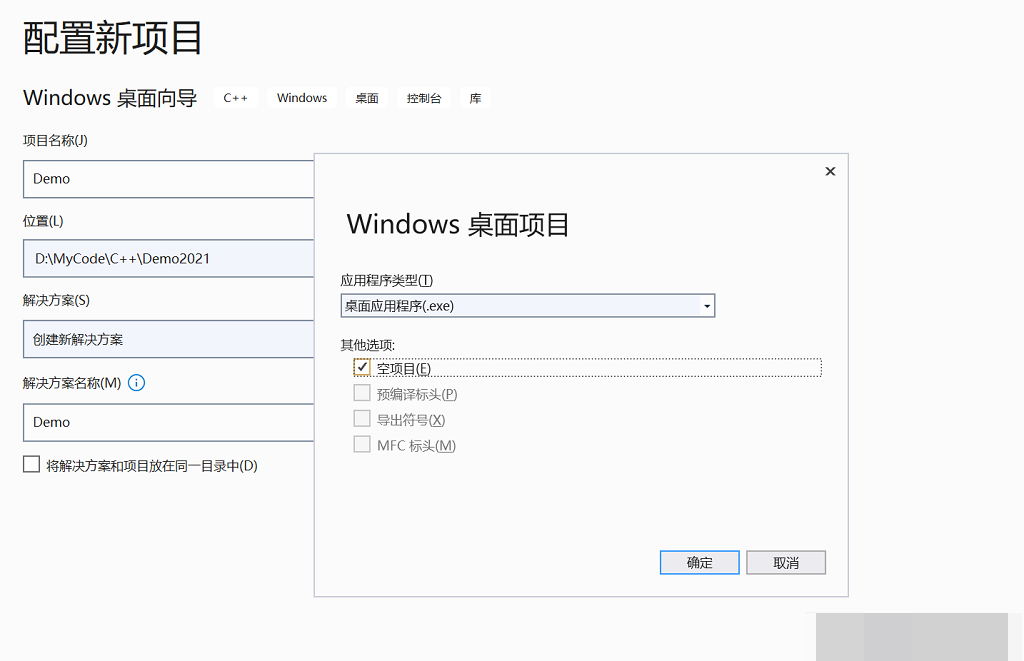Close the Windows 桌面项目 dialog
This screenshot has width=1024, height=661.
click(830, 171)
